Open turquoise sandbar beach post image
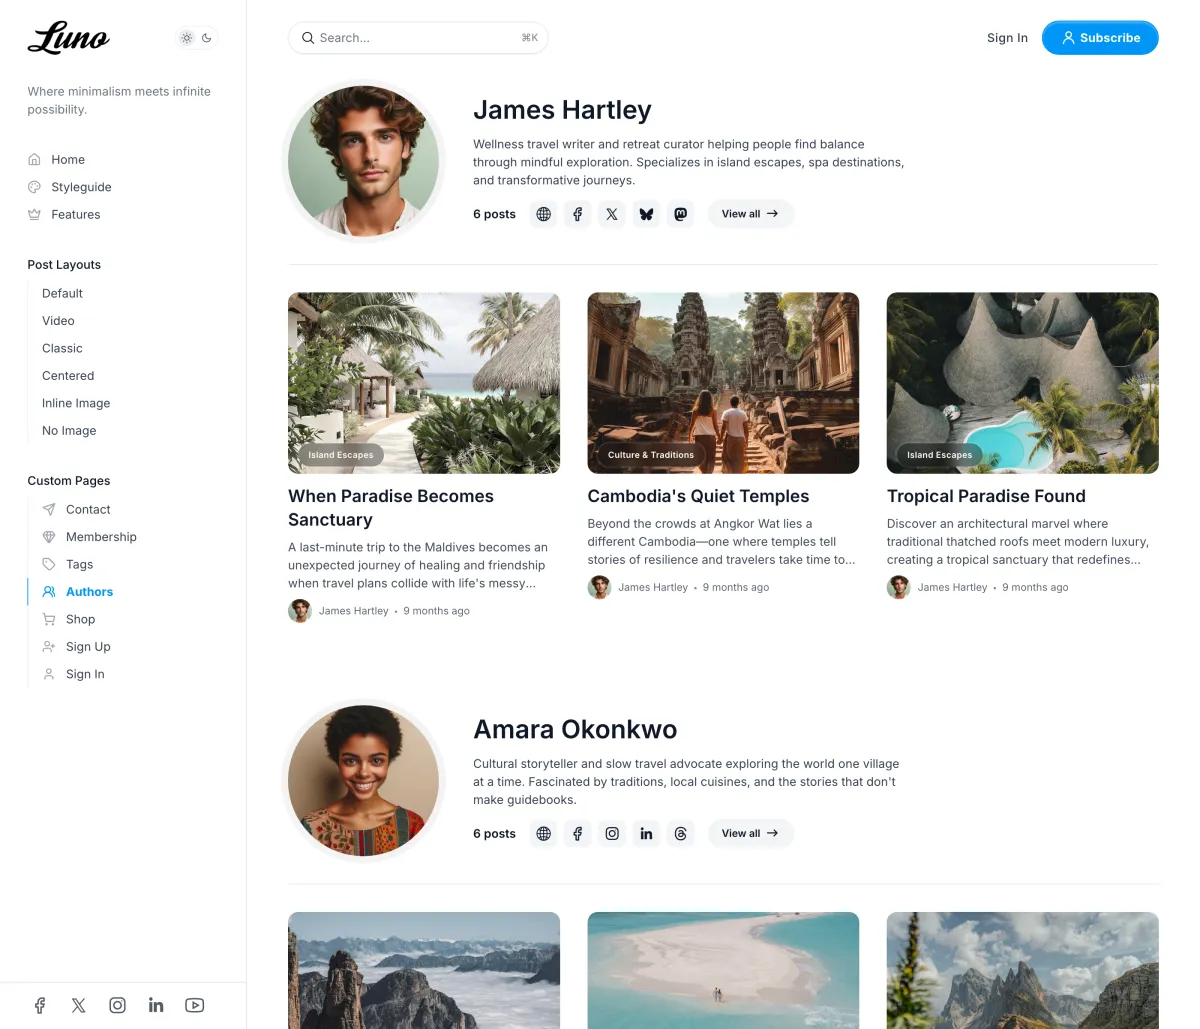1200x1029 pixels. [x=723, y=970]
